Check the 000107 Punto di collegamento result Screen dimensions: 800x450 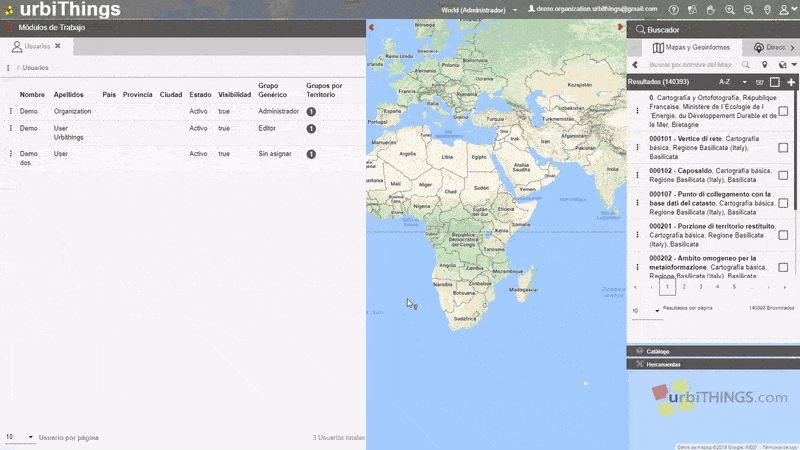click(x=783, y=203)
